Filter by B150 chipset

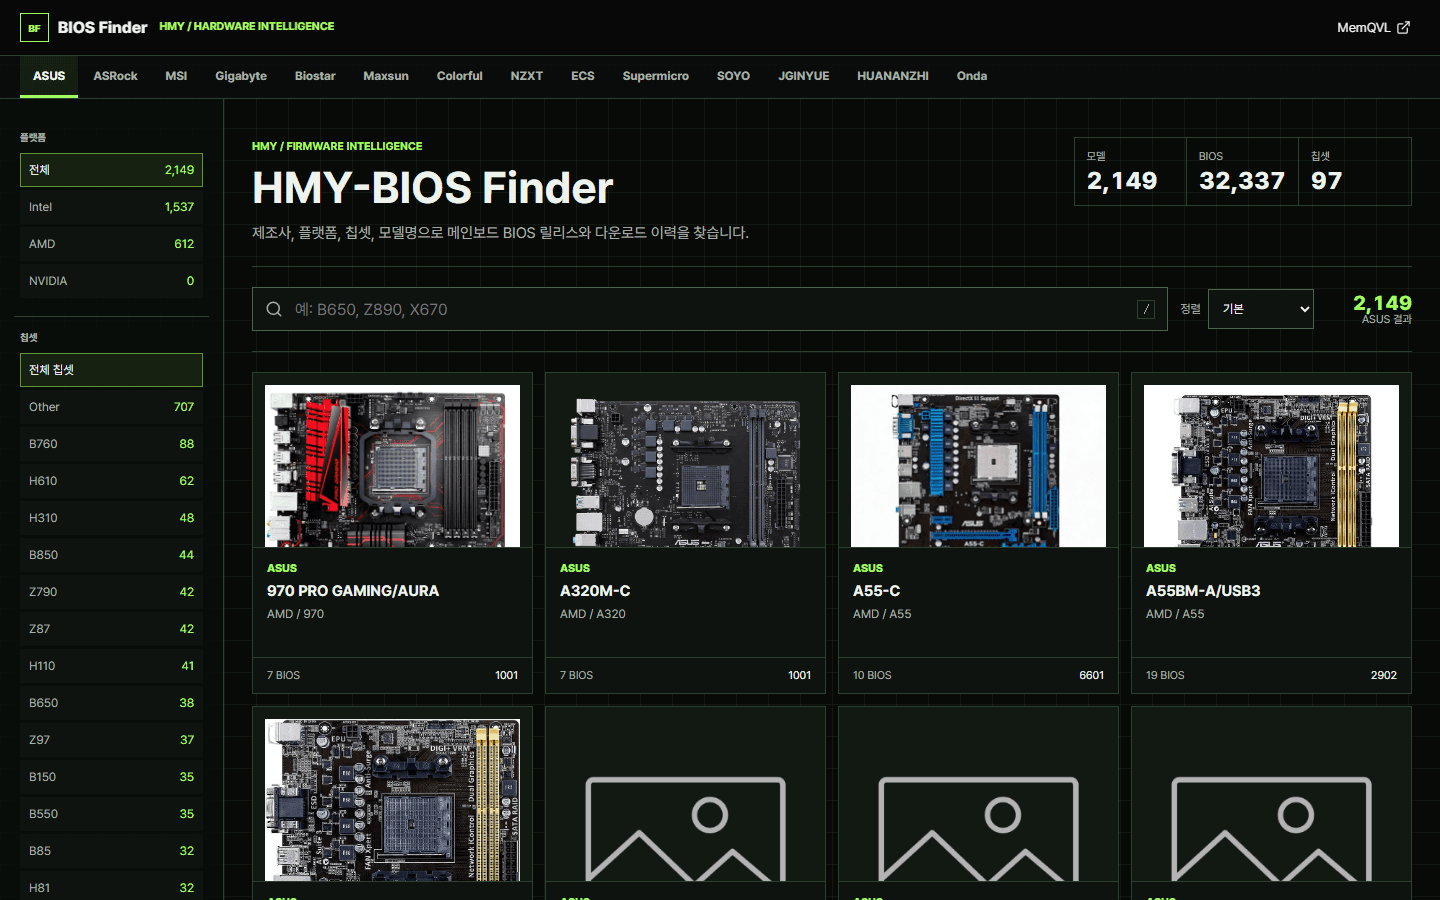coord(111,777)
